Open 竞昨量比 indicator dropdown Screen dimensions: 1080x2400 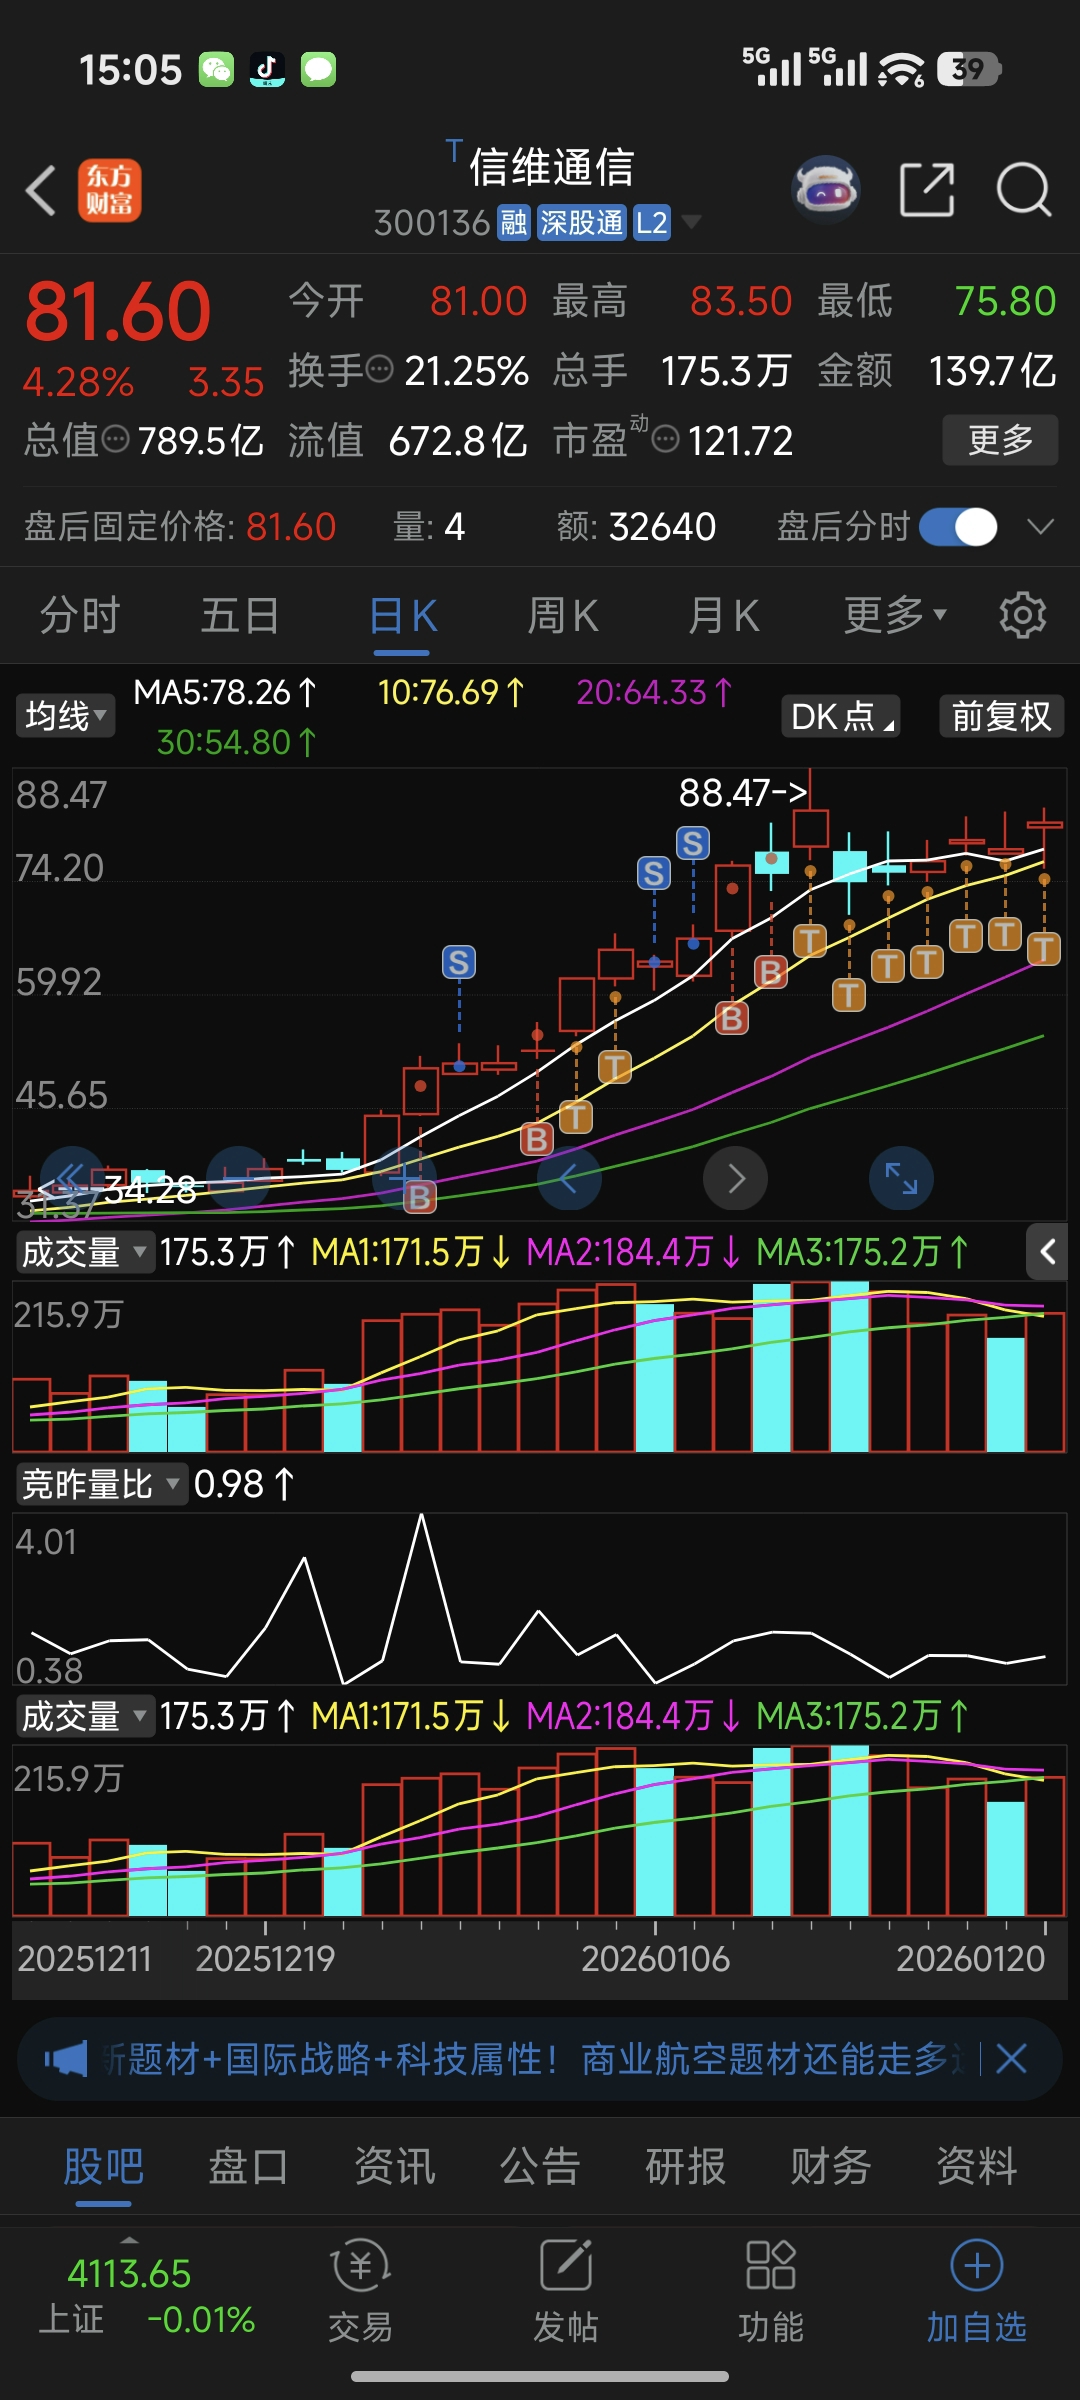pyautogui.click(x=101, y=1484)
